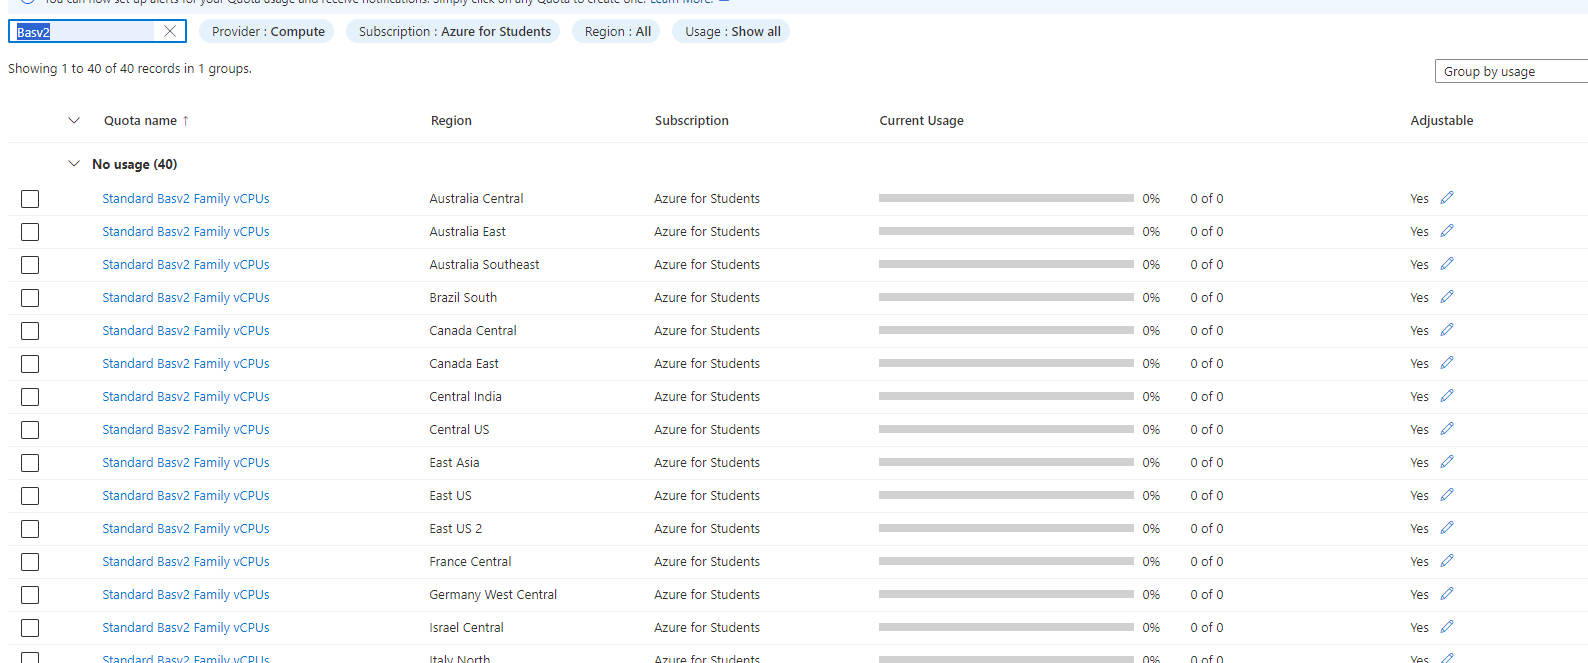Screen dimensions: 1588x663
Task: Toggle the header expand-all chevron
Action: pos(74,120)
